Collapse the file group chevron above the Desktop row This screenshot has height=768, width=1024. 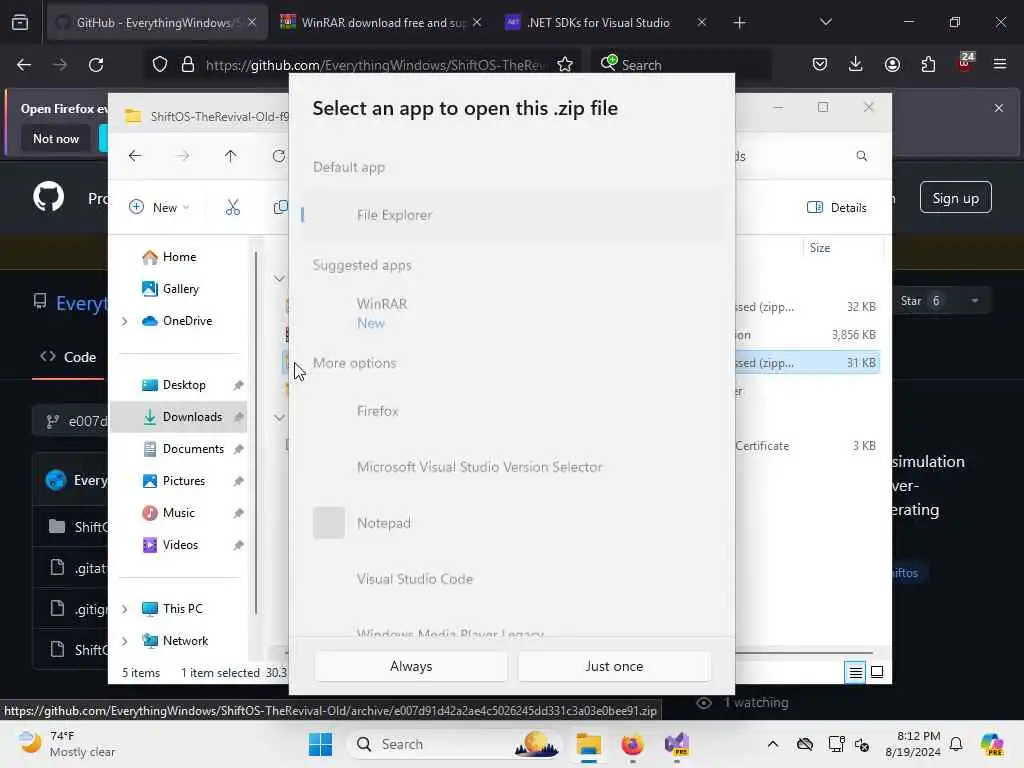click(279, 278)
